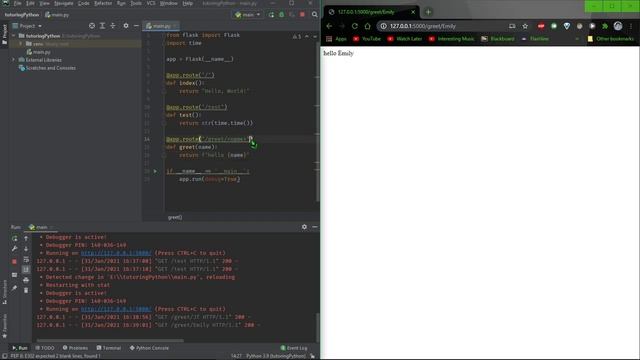
Task: Click the up-arrow scroll icon in the Run panel
Action: point(26,238)
